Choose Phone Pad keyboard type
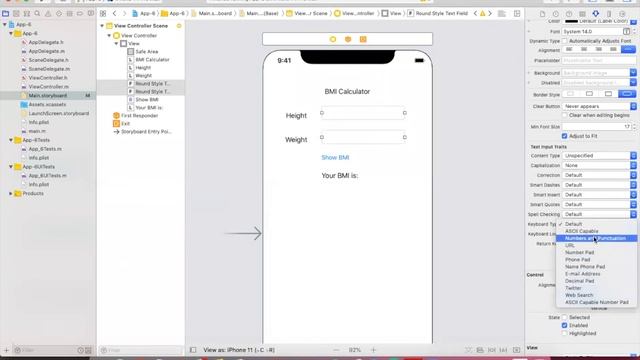 pyautogui.click(x=596, y=260)
